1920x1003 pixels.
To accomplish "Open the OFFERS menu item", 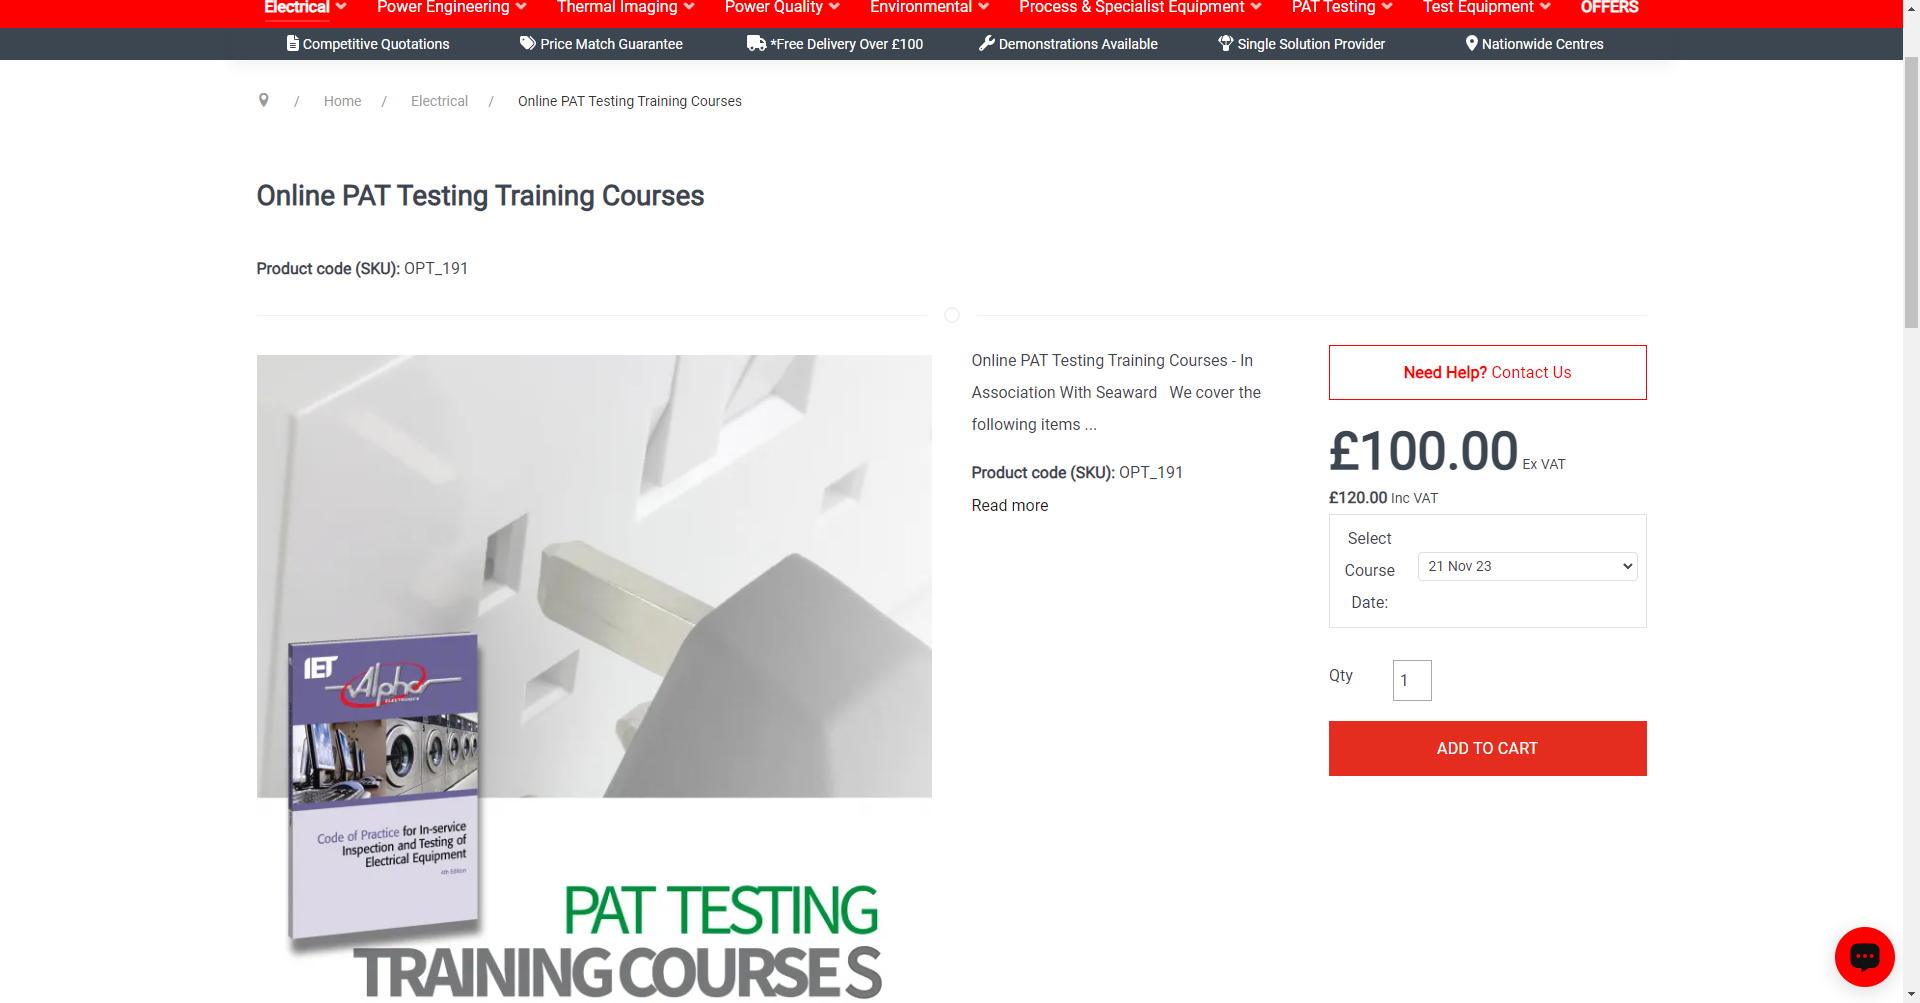I will click(1609, 8).
